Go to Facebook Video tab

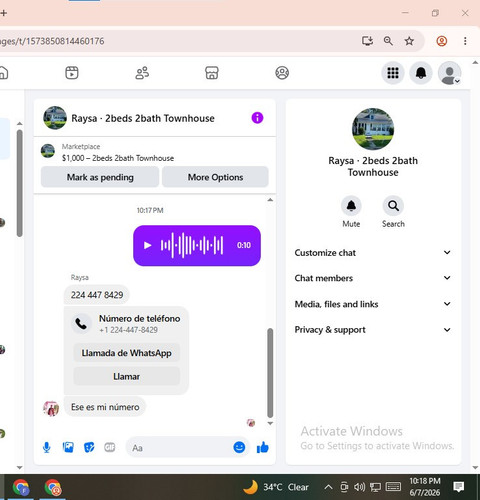click(x=72, y=73)
